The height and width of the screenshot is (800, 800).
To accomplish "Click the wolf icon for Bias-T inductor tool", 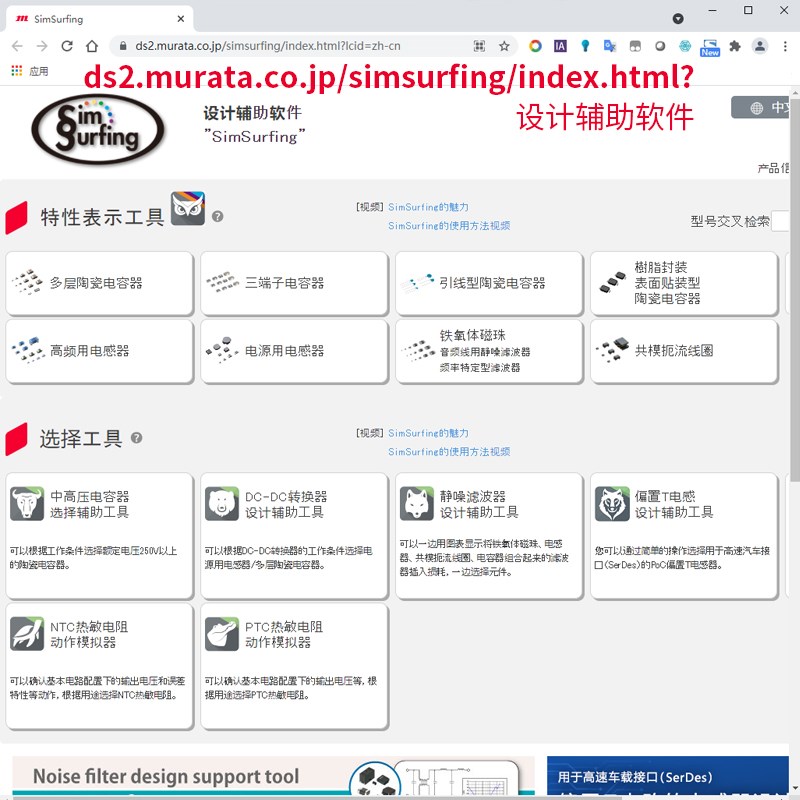I will pos(612,504).
